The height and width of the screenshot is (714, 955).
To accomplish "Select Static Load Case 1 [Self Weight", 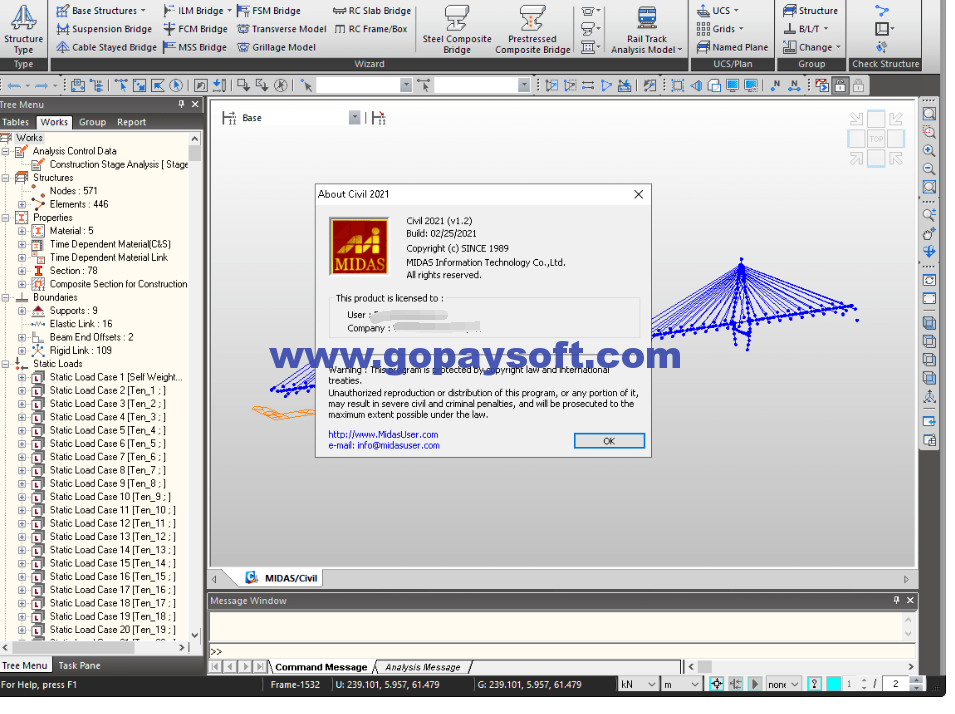I will tap(116, 377).
